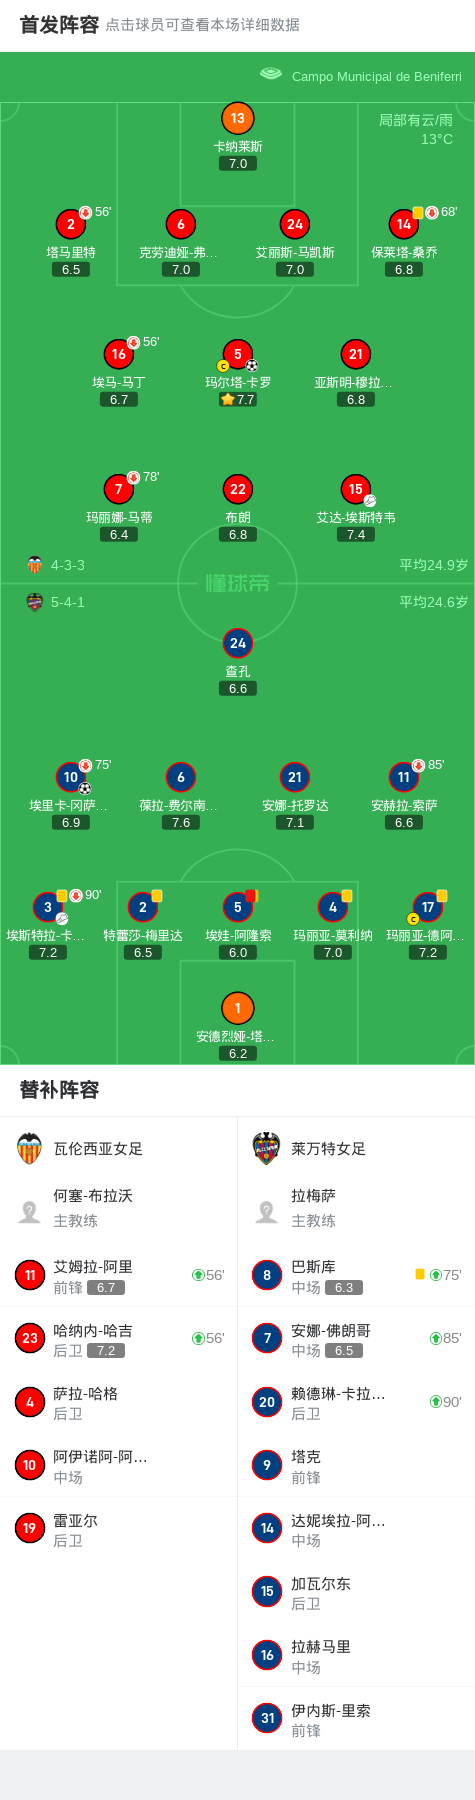The image size is (475, 1800).
Task: View coach 何塞-布拉沃 profile
Action: (x=119, y=1208)
